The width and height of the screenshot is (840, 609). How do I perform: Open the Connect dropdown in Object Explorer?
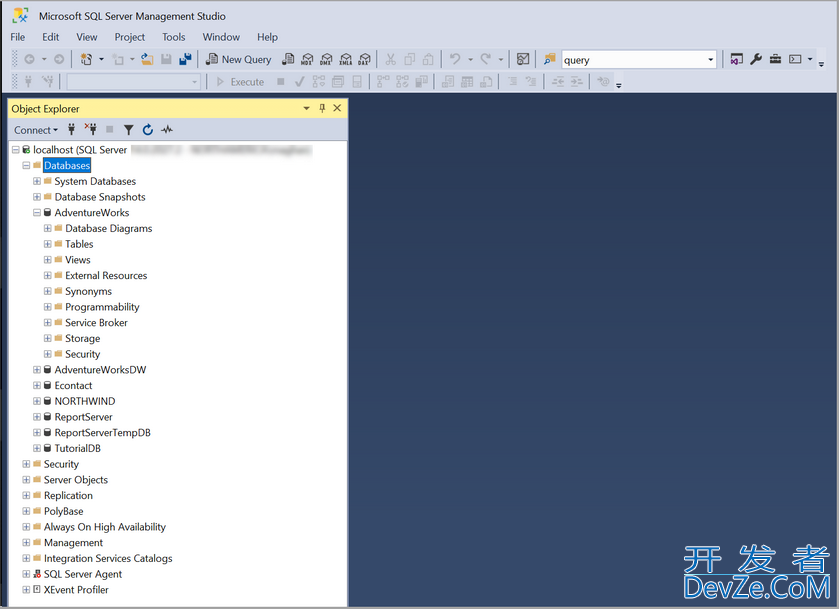pyautogui.click(x=36, y=130)
